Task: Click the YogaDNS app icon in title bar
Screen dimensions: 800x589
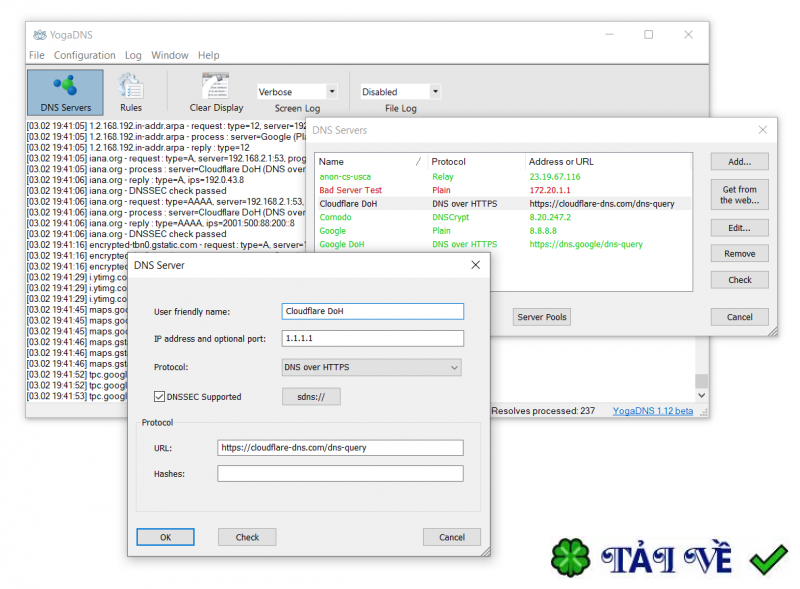Action: [x=39, y=35]
